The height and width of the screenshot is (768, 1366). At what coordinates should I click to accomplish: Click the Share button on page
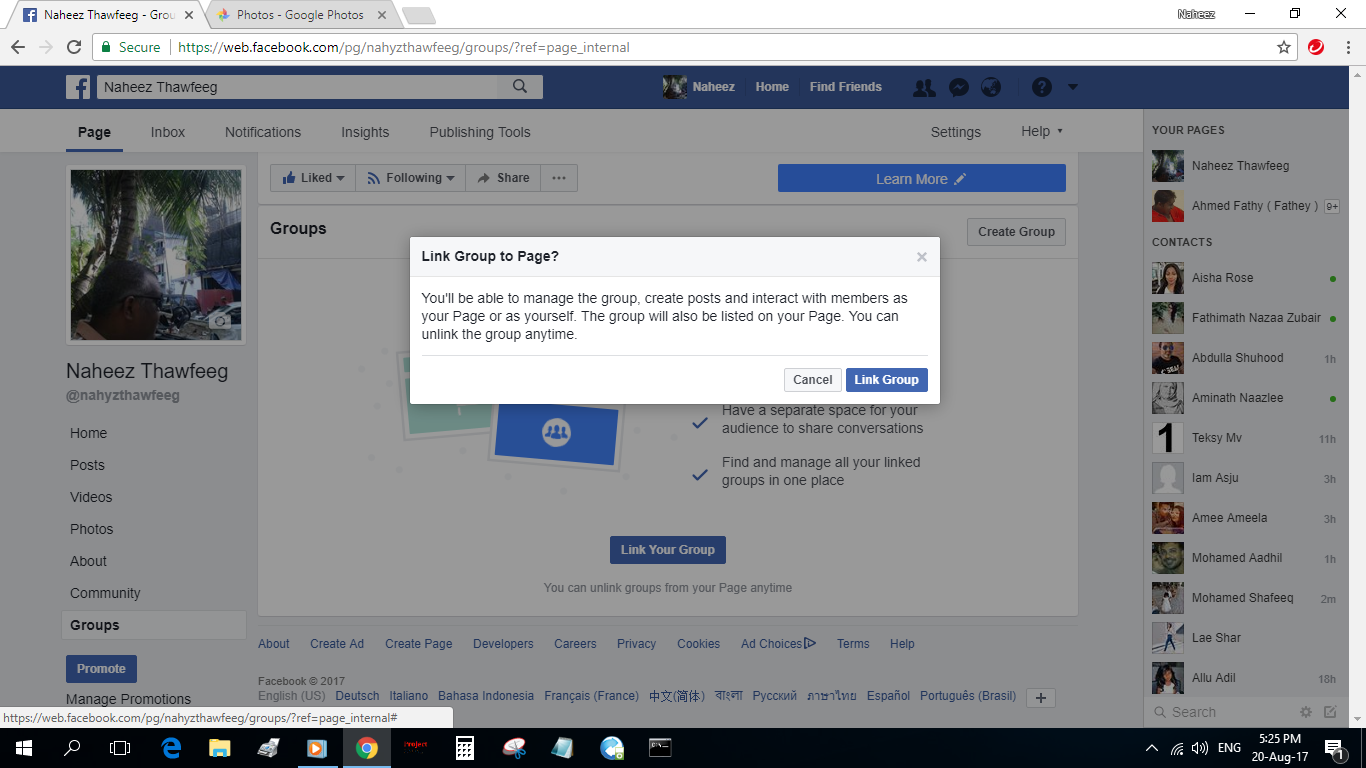coord(503,178)
